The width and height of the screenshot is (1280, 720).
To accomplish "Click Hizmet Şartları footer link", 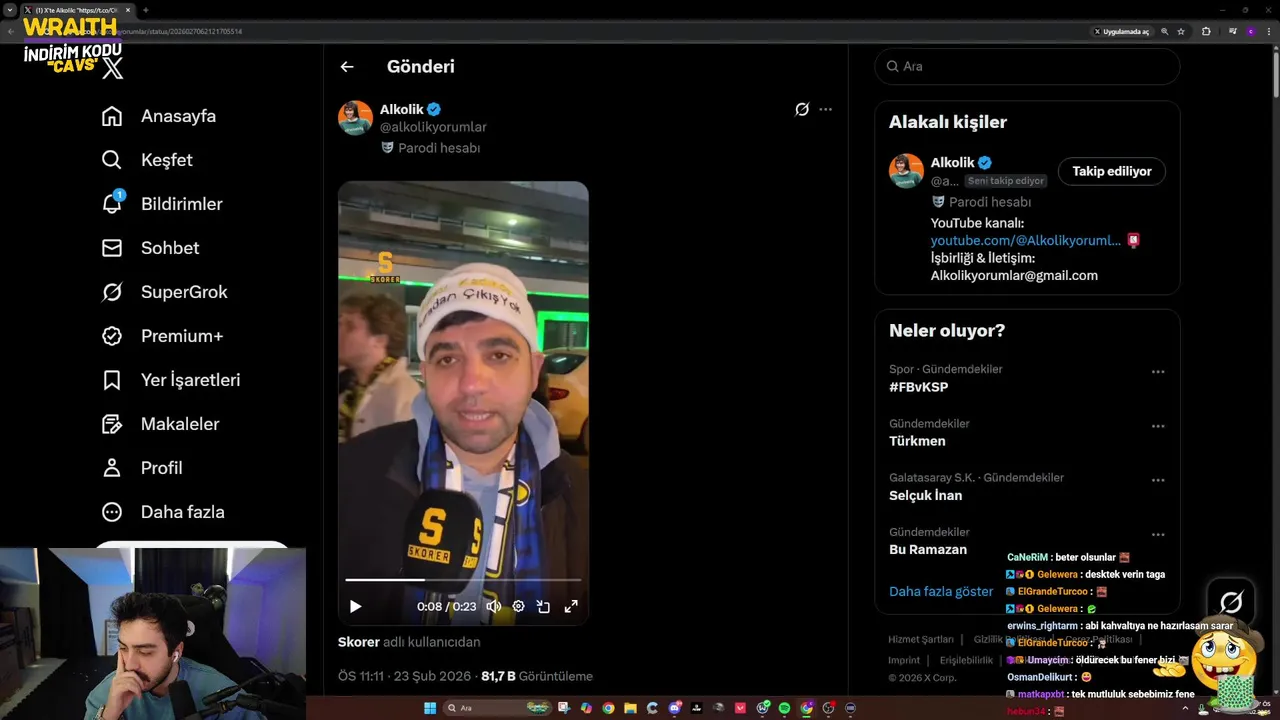I will (x=921, y=639).
